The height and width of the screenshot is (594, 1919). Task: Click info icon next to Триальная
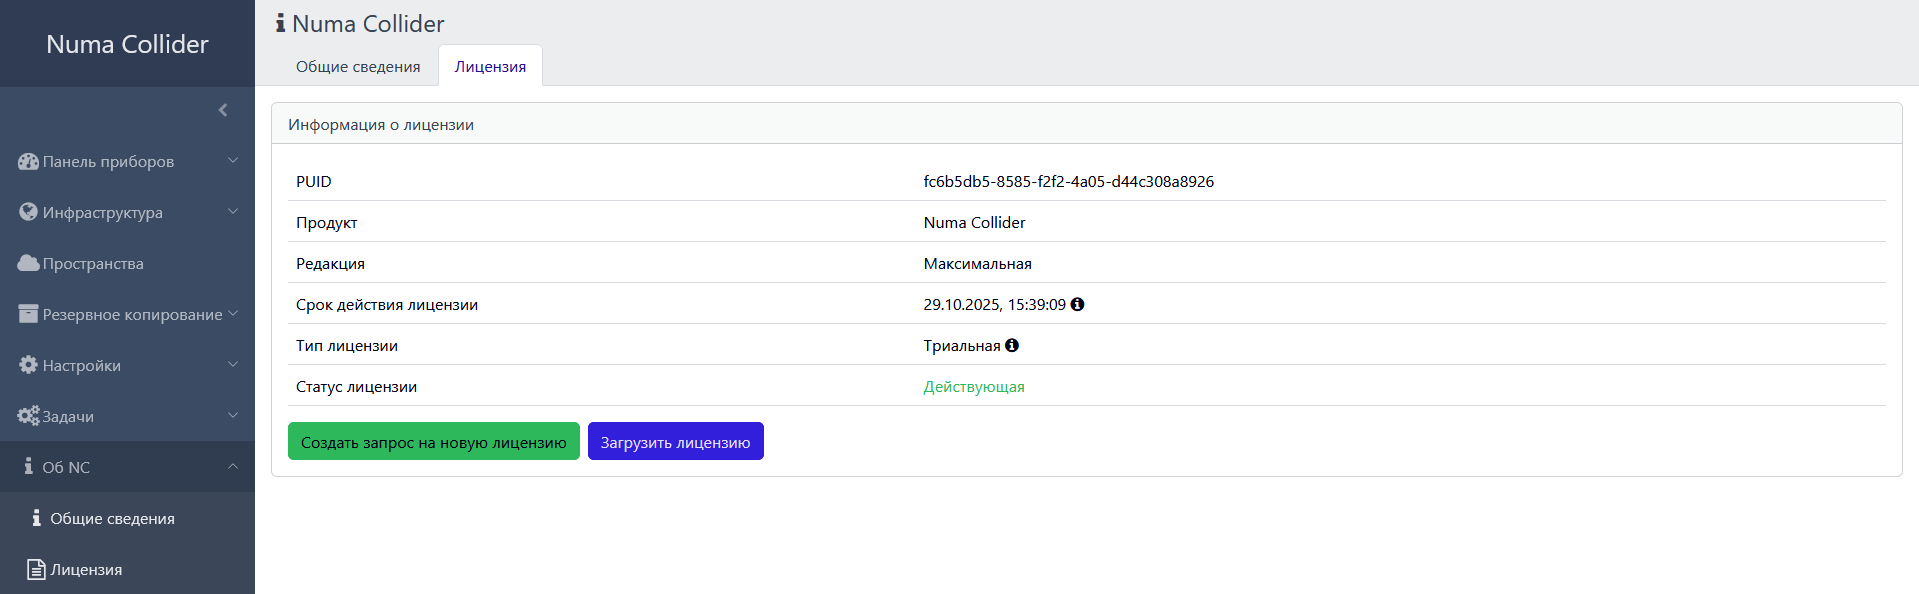[x=1012, y=345]
